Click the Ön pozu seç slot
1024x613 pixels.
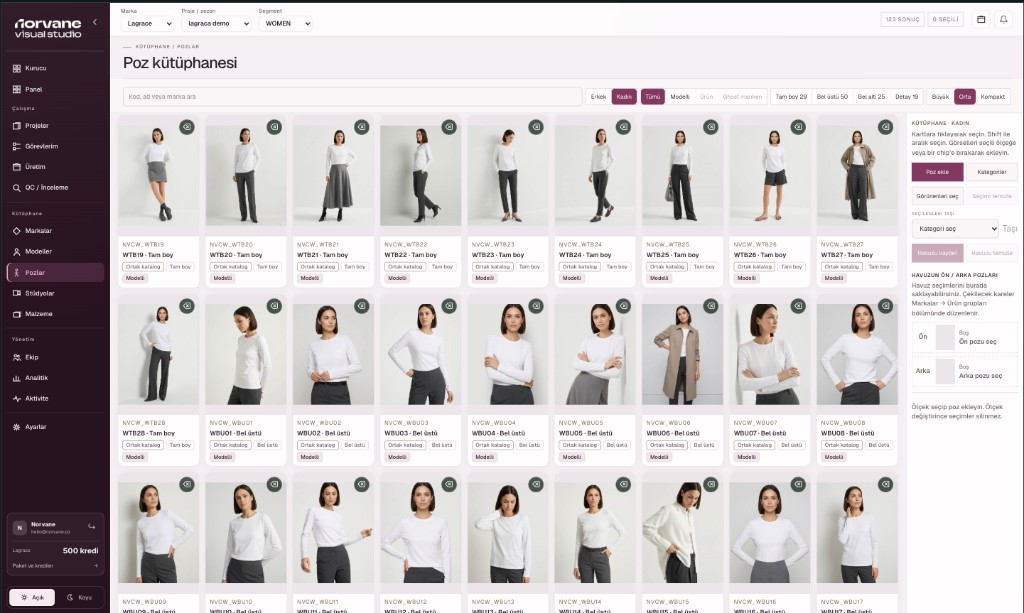tap(965, 337)
